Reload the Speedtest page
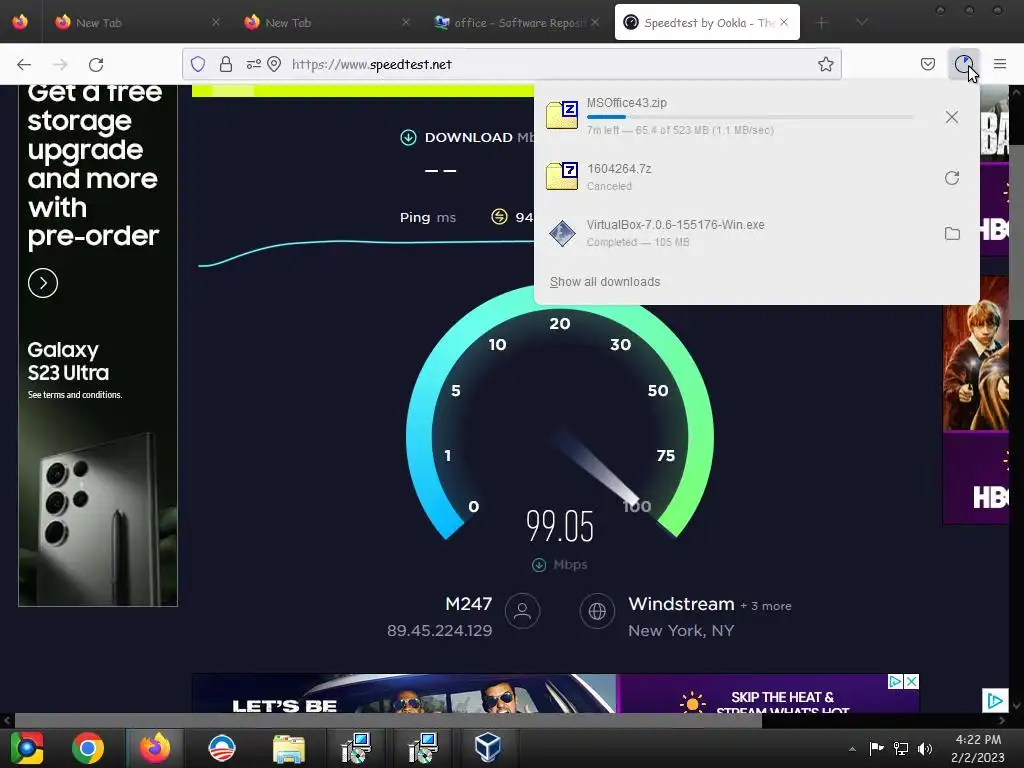This screenshot has width=1024, height=768. 96,64
